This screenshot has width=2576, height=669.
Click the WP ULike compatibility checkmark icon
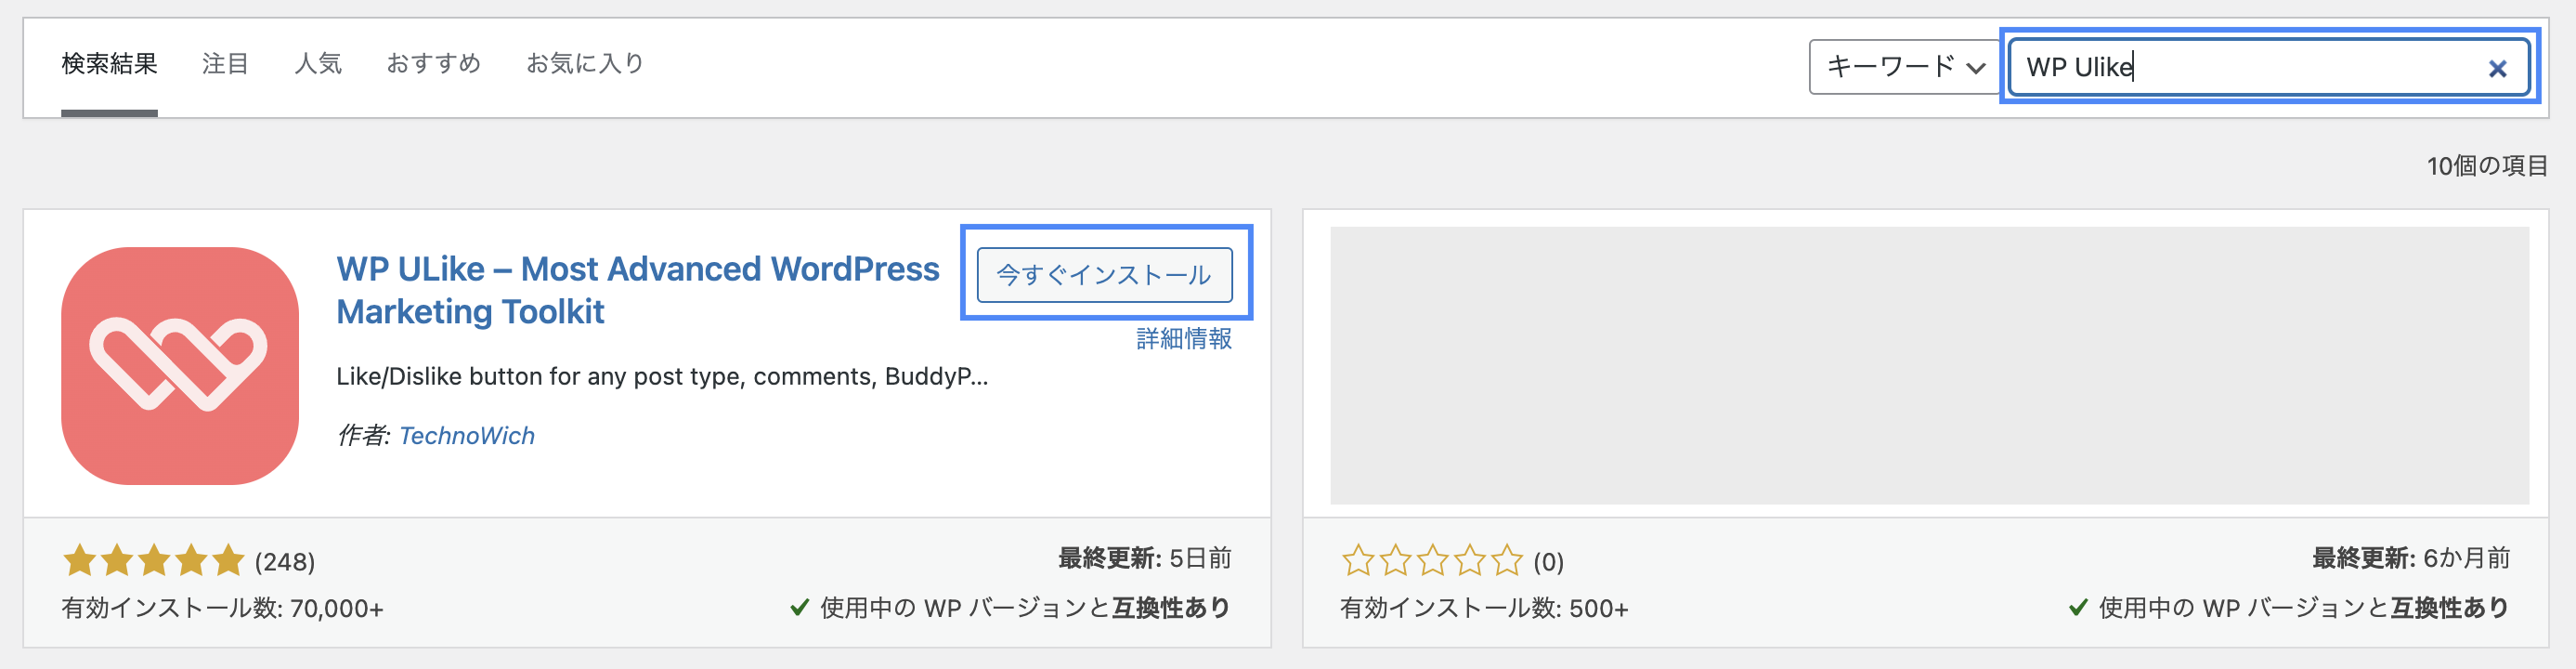click(x=799, y=607)
